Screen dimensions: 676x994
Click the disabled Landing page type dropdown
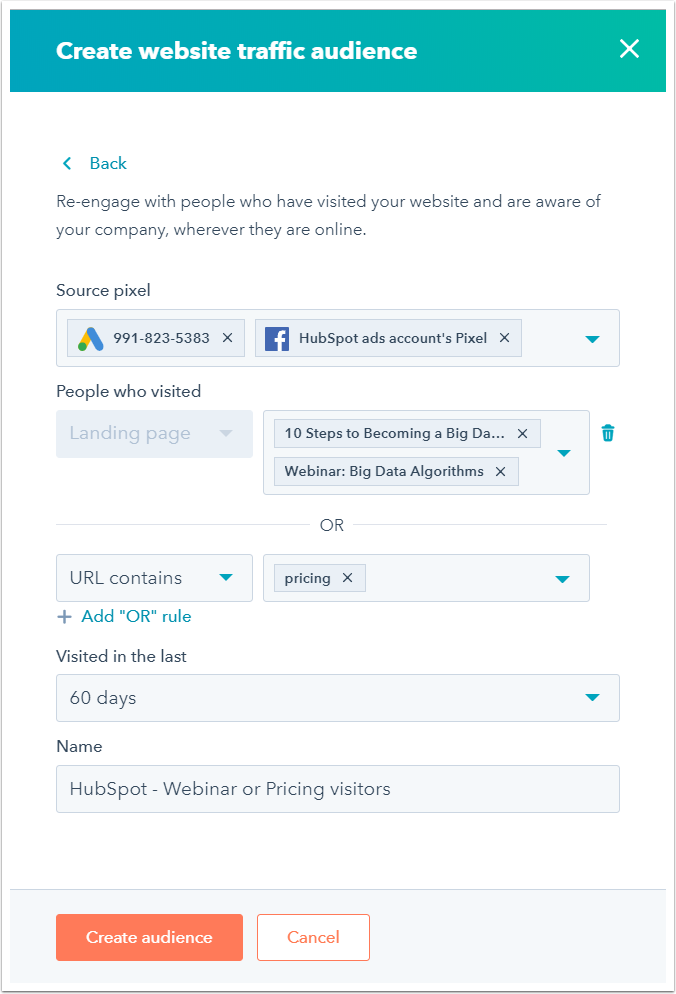pyautogui.click(x=154, y=434)
